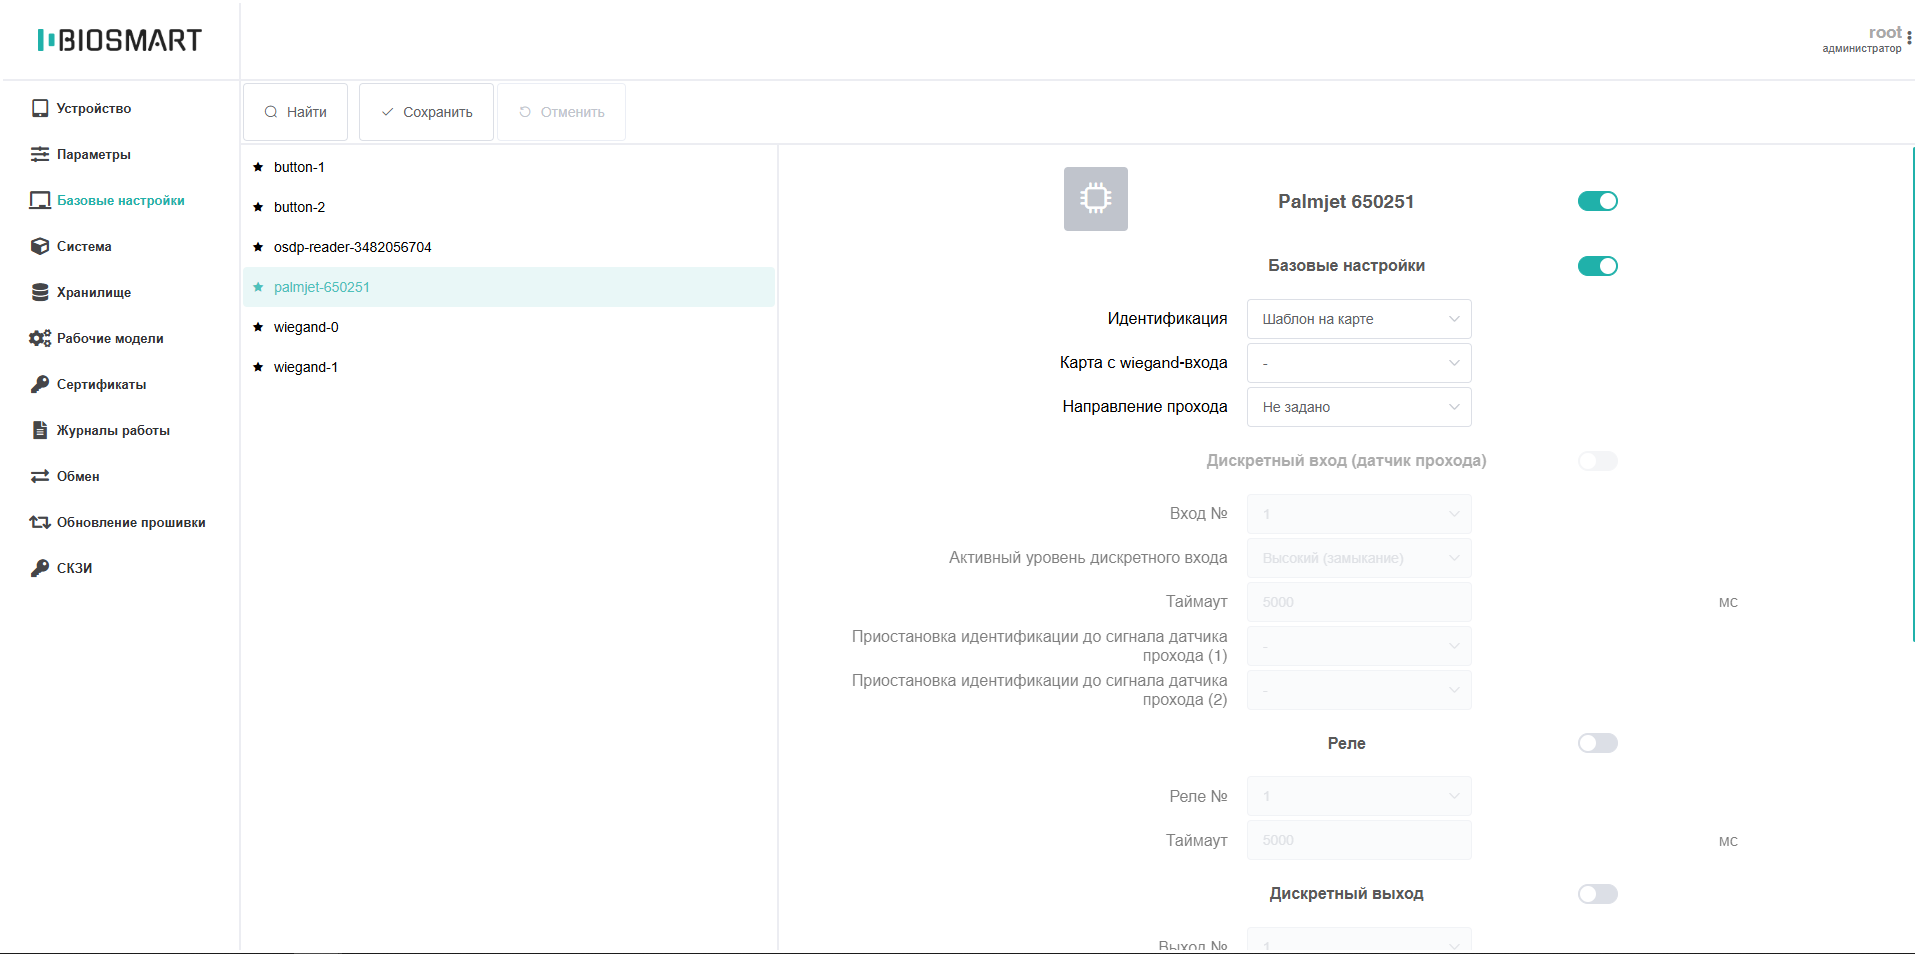
Task: Click the Найти button
Action: [x=295, y=112]
